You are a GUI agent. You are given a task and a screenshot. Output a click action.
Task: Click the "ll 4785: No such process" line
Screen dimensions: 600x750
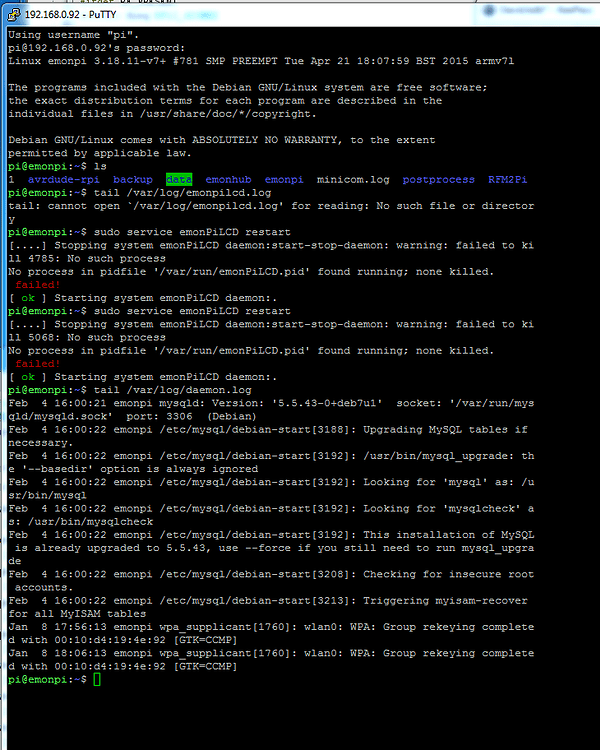click(87, 258)
